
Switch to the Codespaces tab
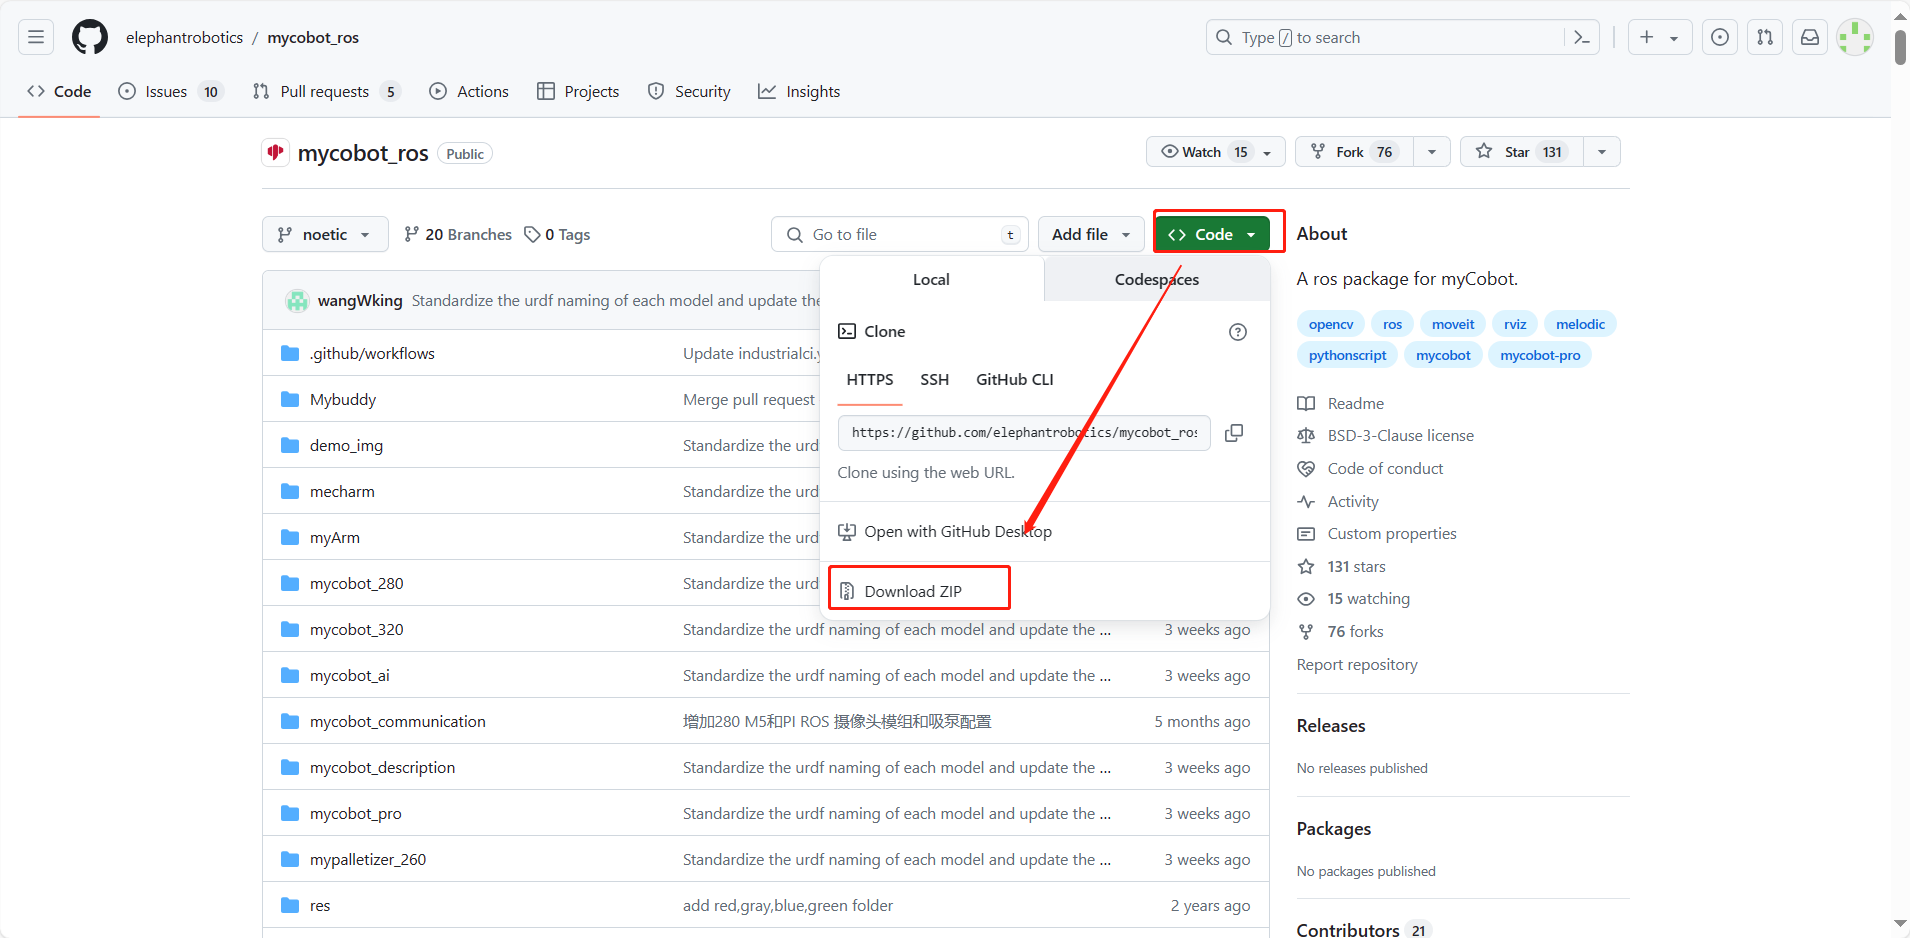tap(1156, 280)
